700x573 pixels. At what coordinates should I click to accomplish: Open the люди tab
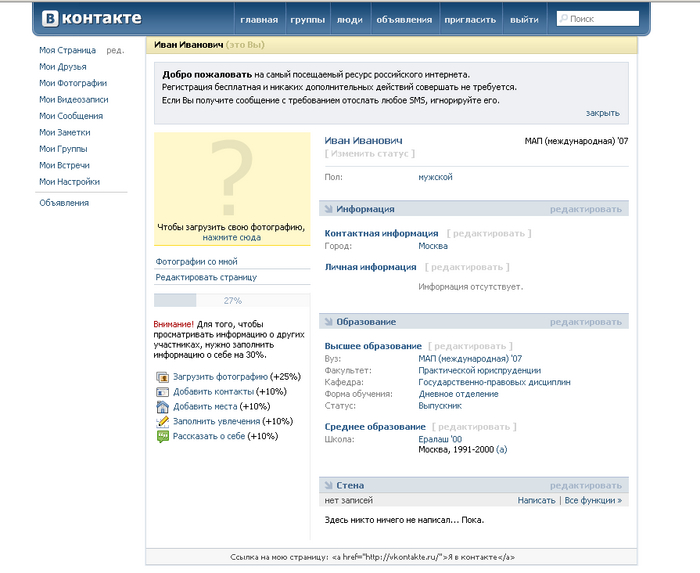pos(350,20)
